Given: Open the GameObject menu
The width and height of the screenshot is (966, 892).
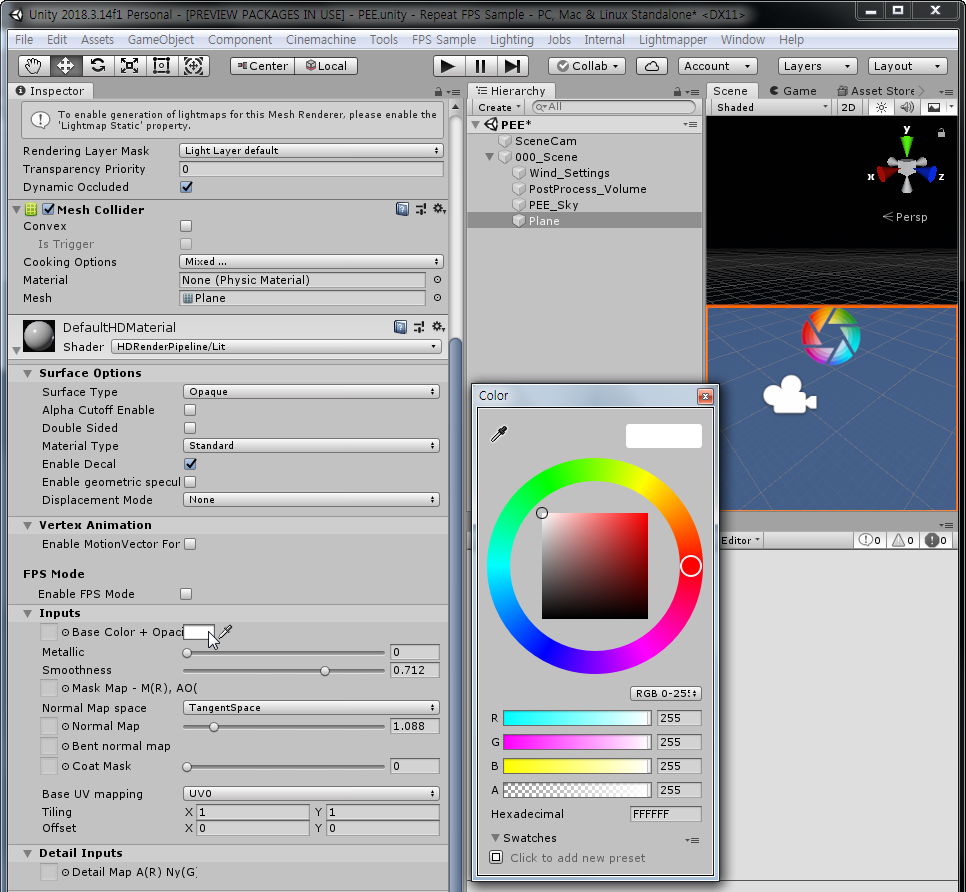Looking at the screenshot, I should click(161, 40).
